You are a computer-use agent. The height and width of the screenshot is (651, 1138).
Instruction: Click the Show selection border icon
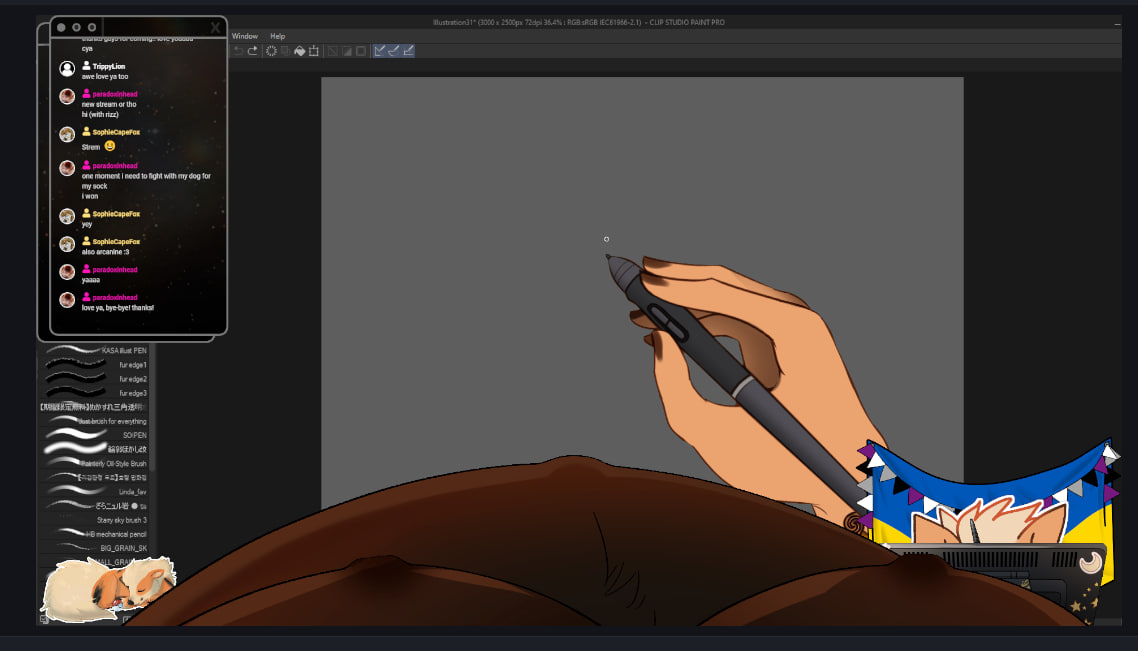click(x=360, y=51)
